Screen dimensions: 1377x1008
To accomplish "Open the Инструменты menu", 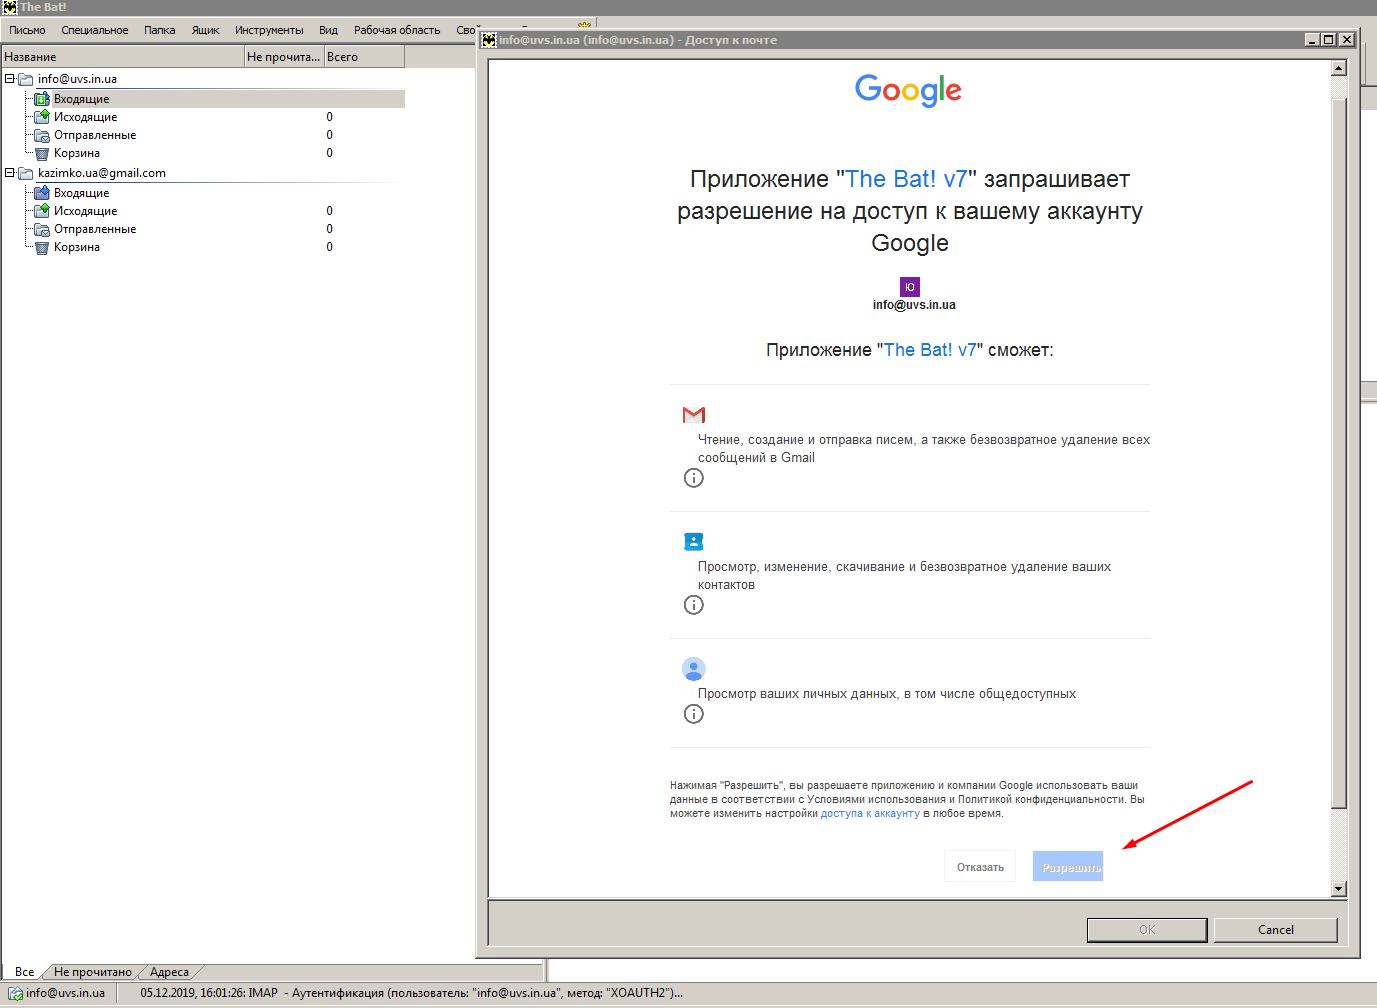I will tap(269, 30).
